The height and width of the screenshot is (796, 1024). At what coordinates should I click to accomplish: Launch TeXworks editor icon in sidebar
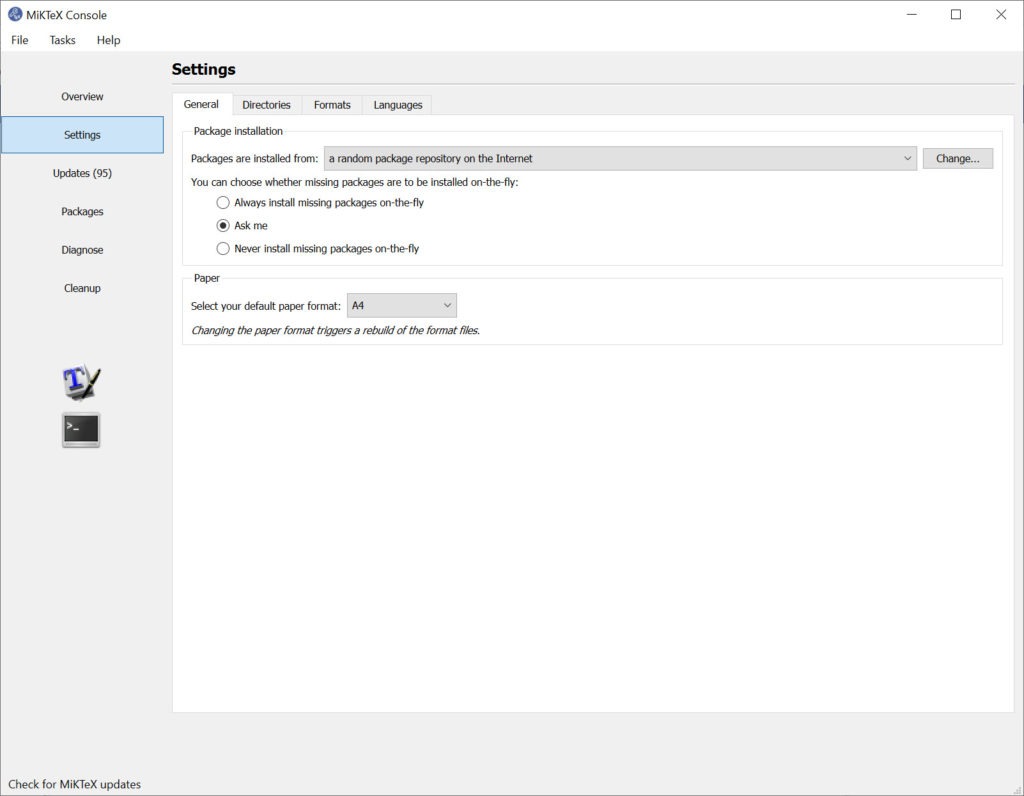pyautogui.click(x=81, y=383)
